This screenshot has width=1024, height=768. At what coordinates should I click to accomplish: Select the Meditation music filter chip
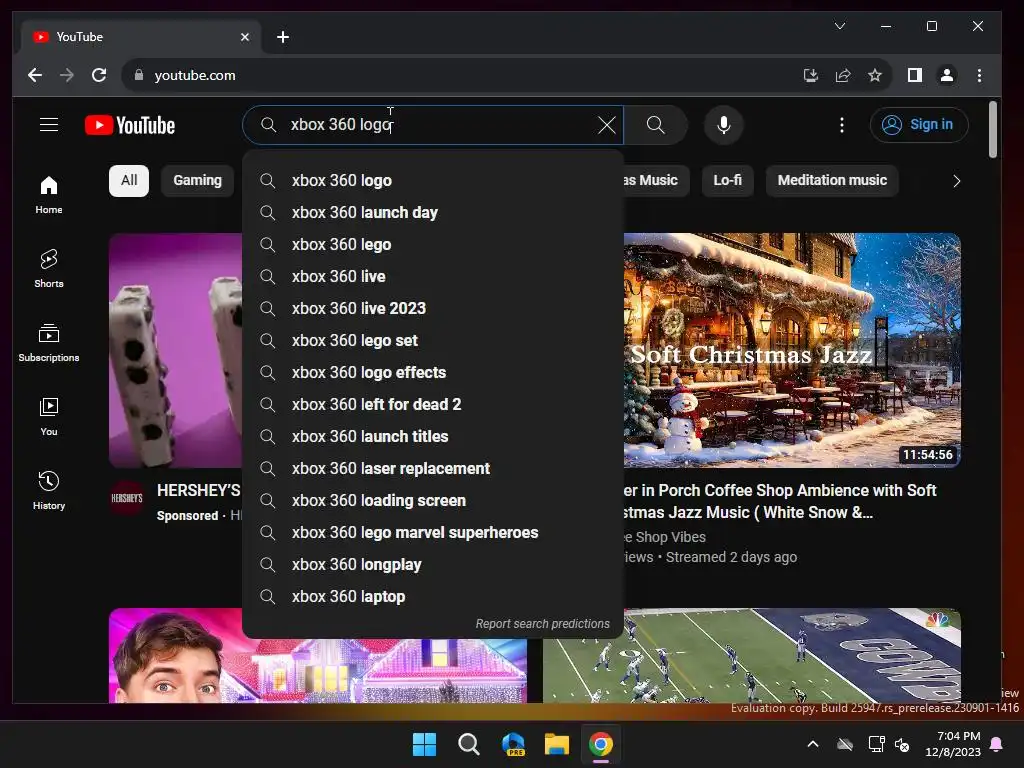832,180
